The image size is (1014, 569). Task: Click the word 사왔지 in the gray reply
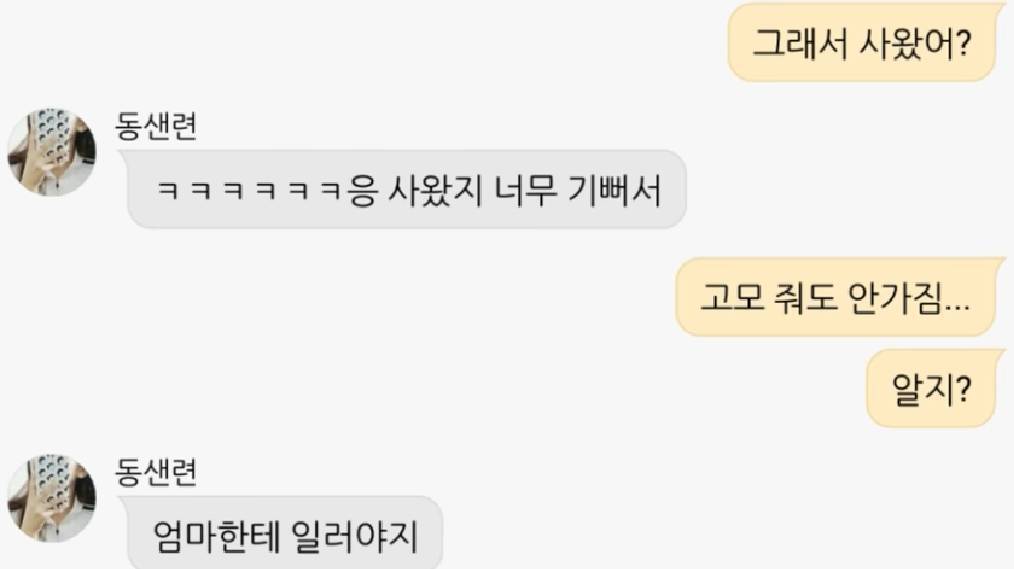pos(435,191)
